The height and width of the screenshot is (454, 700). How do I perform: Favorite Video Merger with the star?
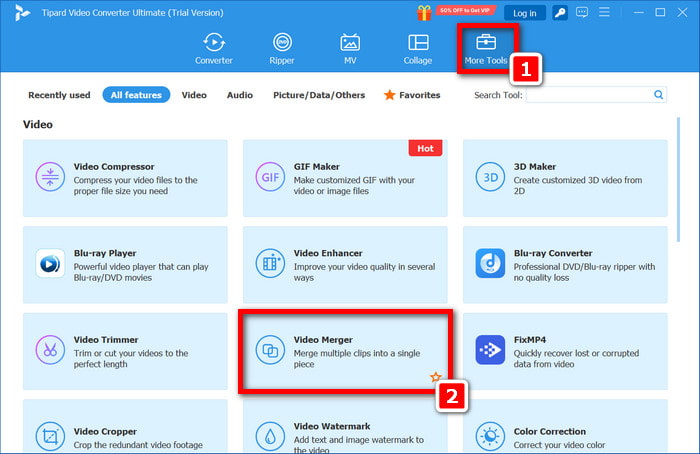435,377
